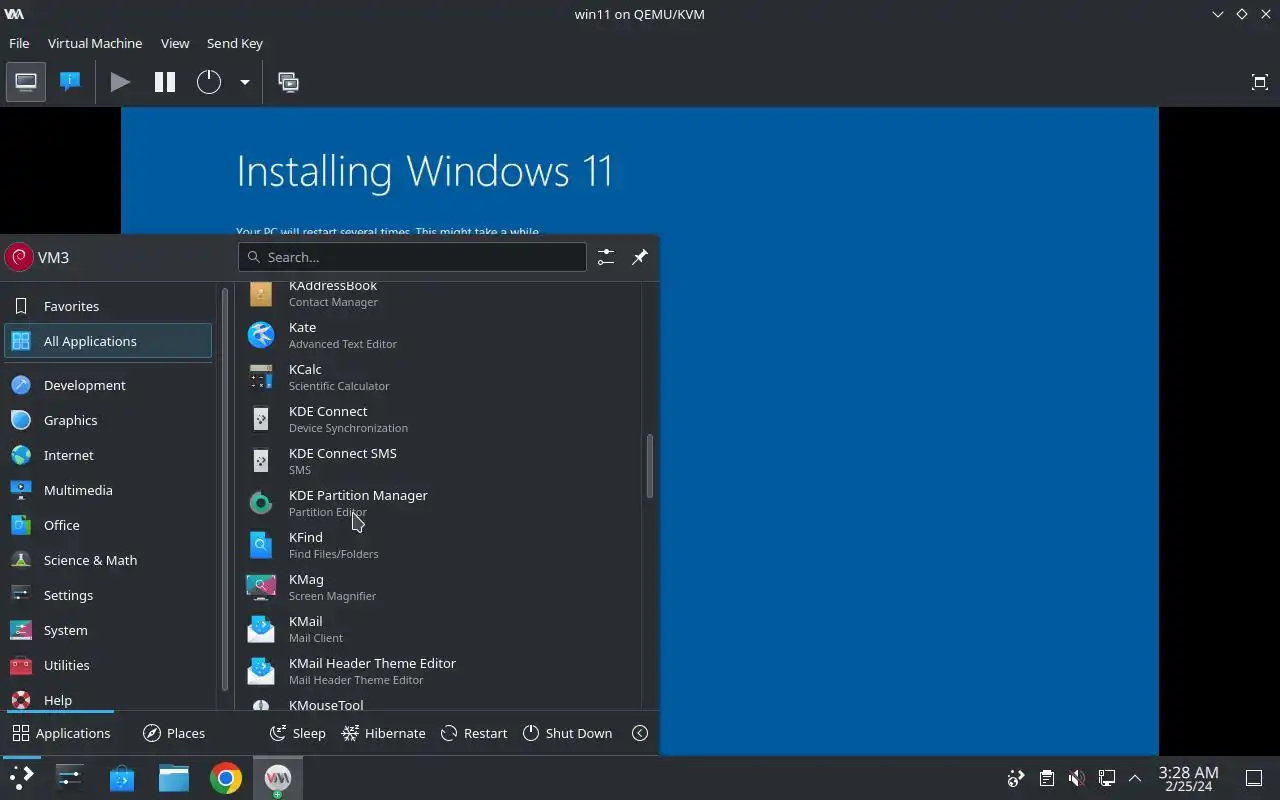Screen dimensions: 1280x800
Task: Launch KAddressBook contact manager
Action: pos(438,297)
